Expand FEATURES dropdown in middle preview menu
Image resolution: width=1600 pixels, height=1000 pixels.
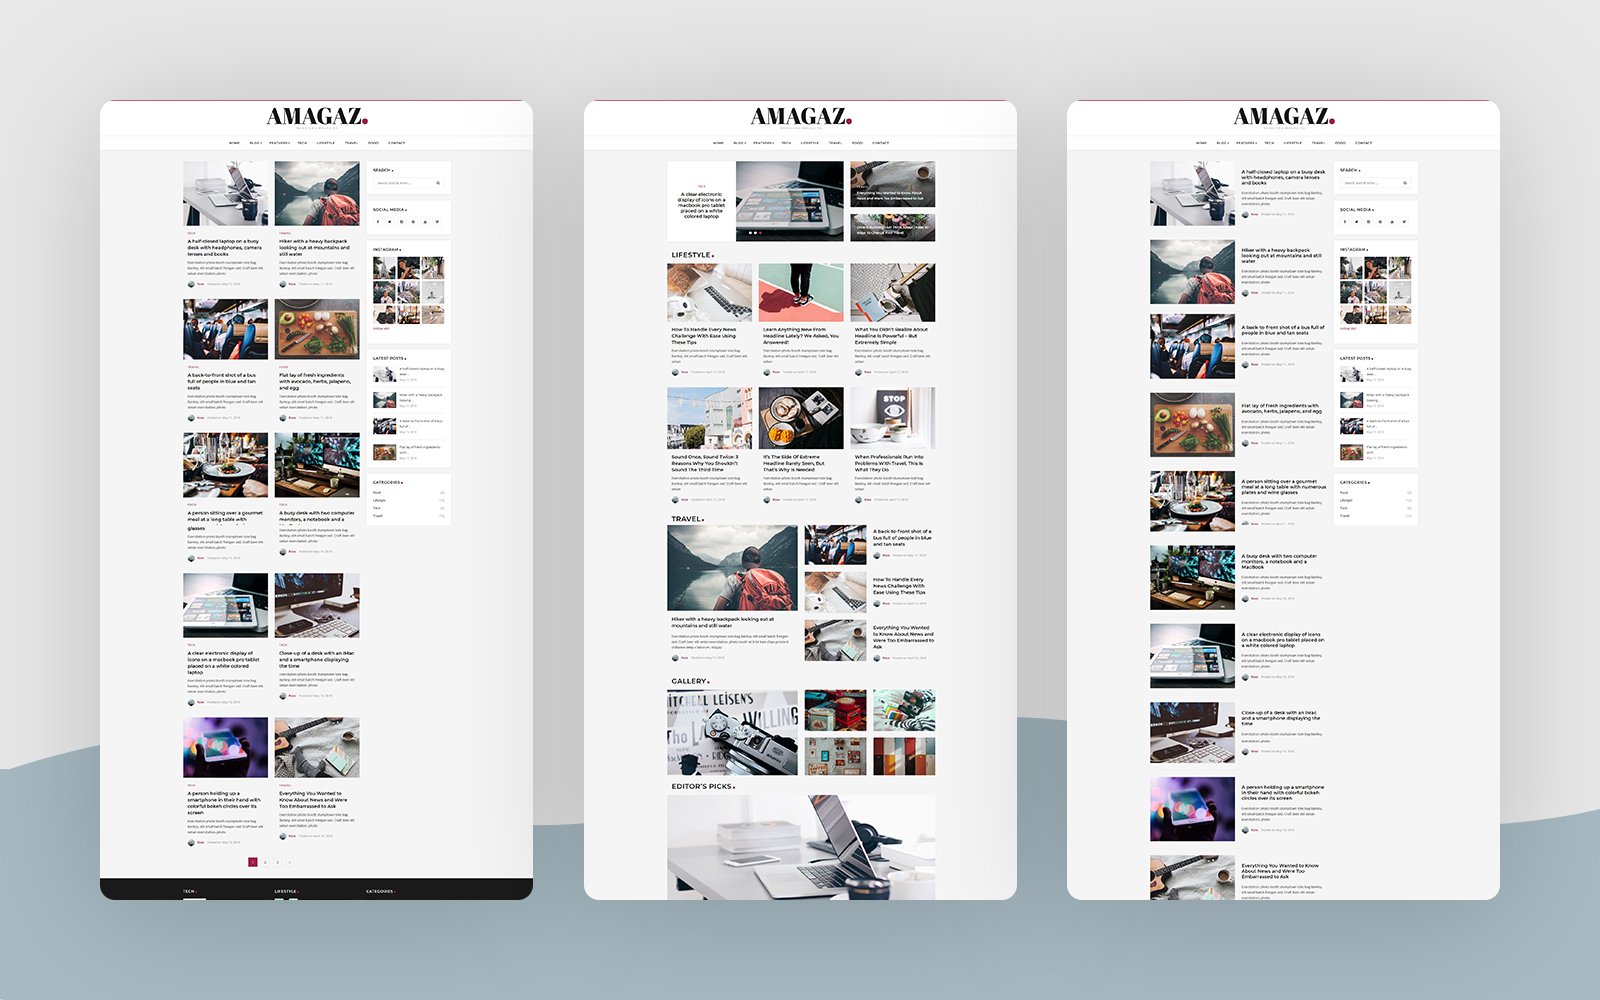point(764,143)
